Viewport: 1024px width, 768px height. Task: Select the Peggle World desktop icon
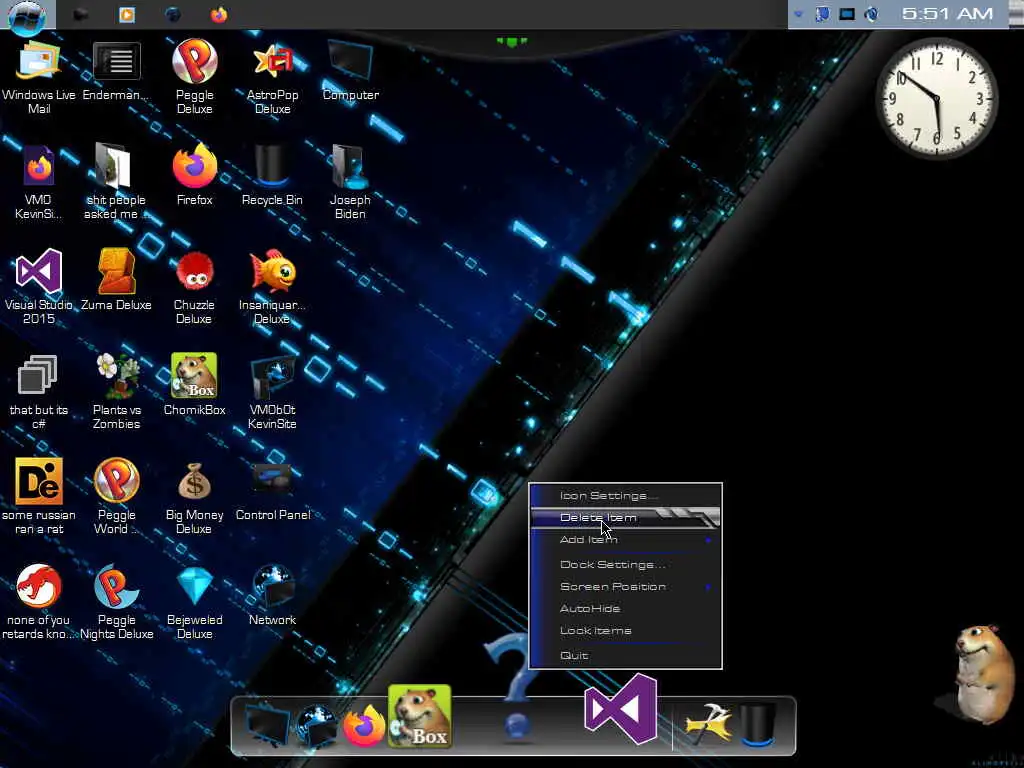click(x=116, y=497)
